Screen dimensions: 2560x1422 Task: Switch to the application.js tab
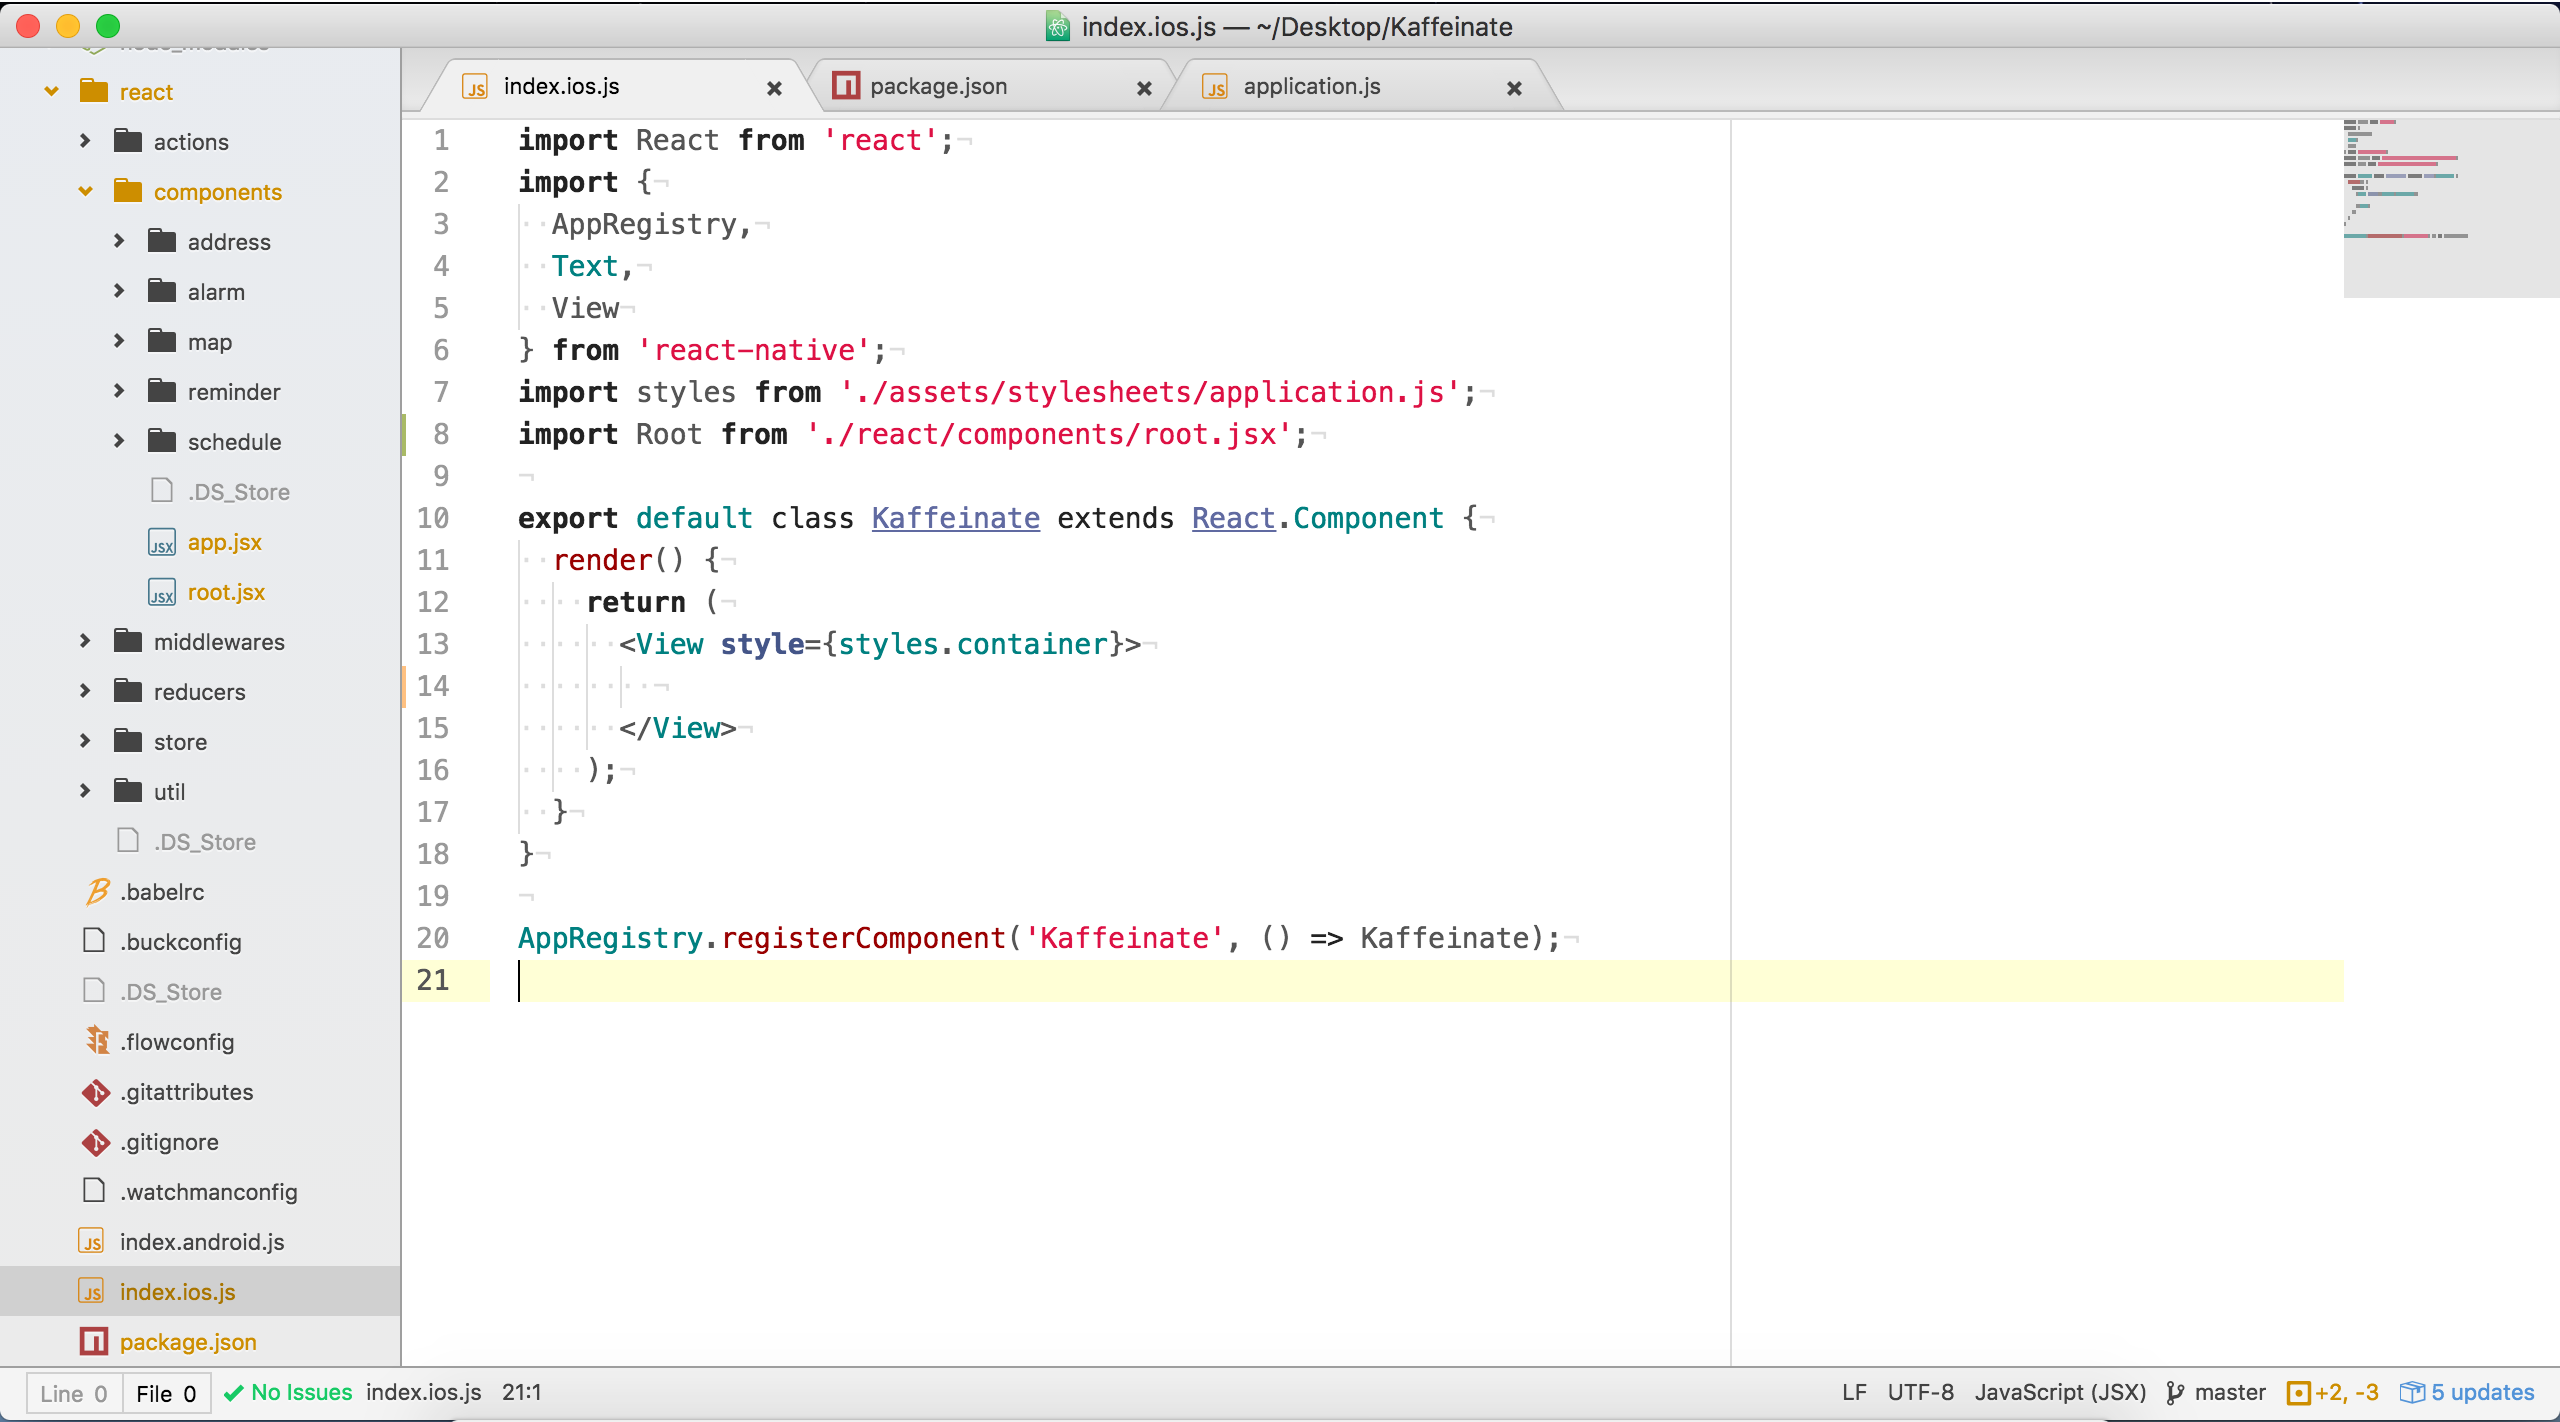tap(1311, 86)
